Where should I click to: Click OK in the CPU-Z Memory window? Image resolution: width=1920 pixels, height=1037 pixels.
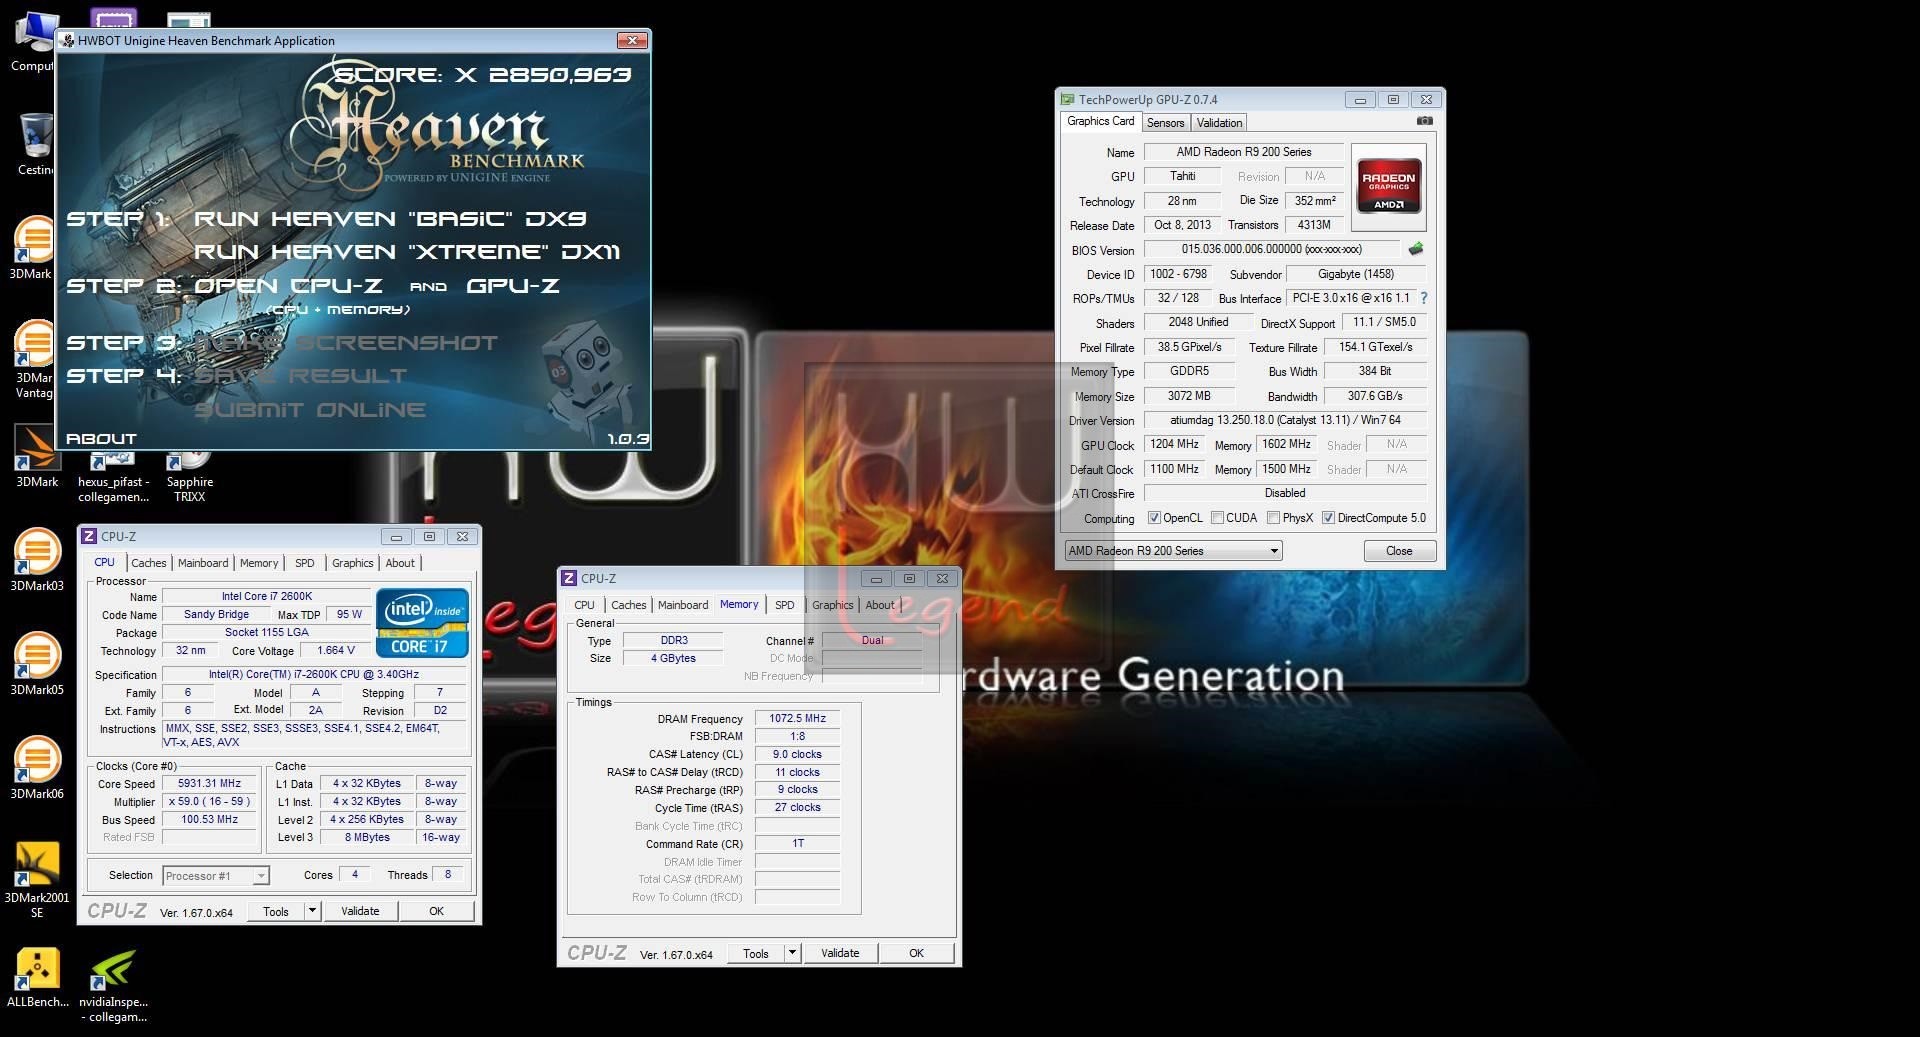916,953
